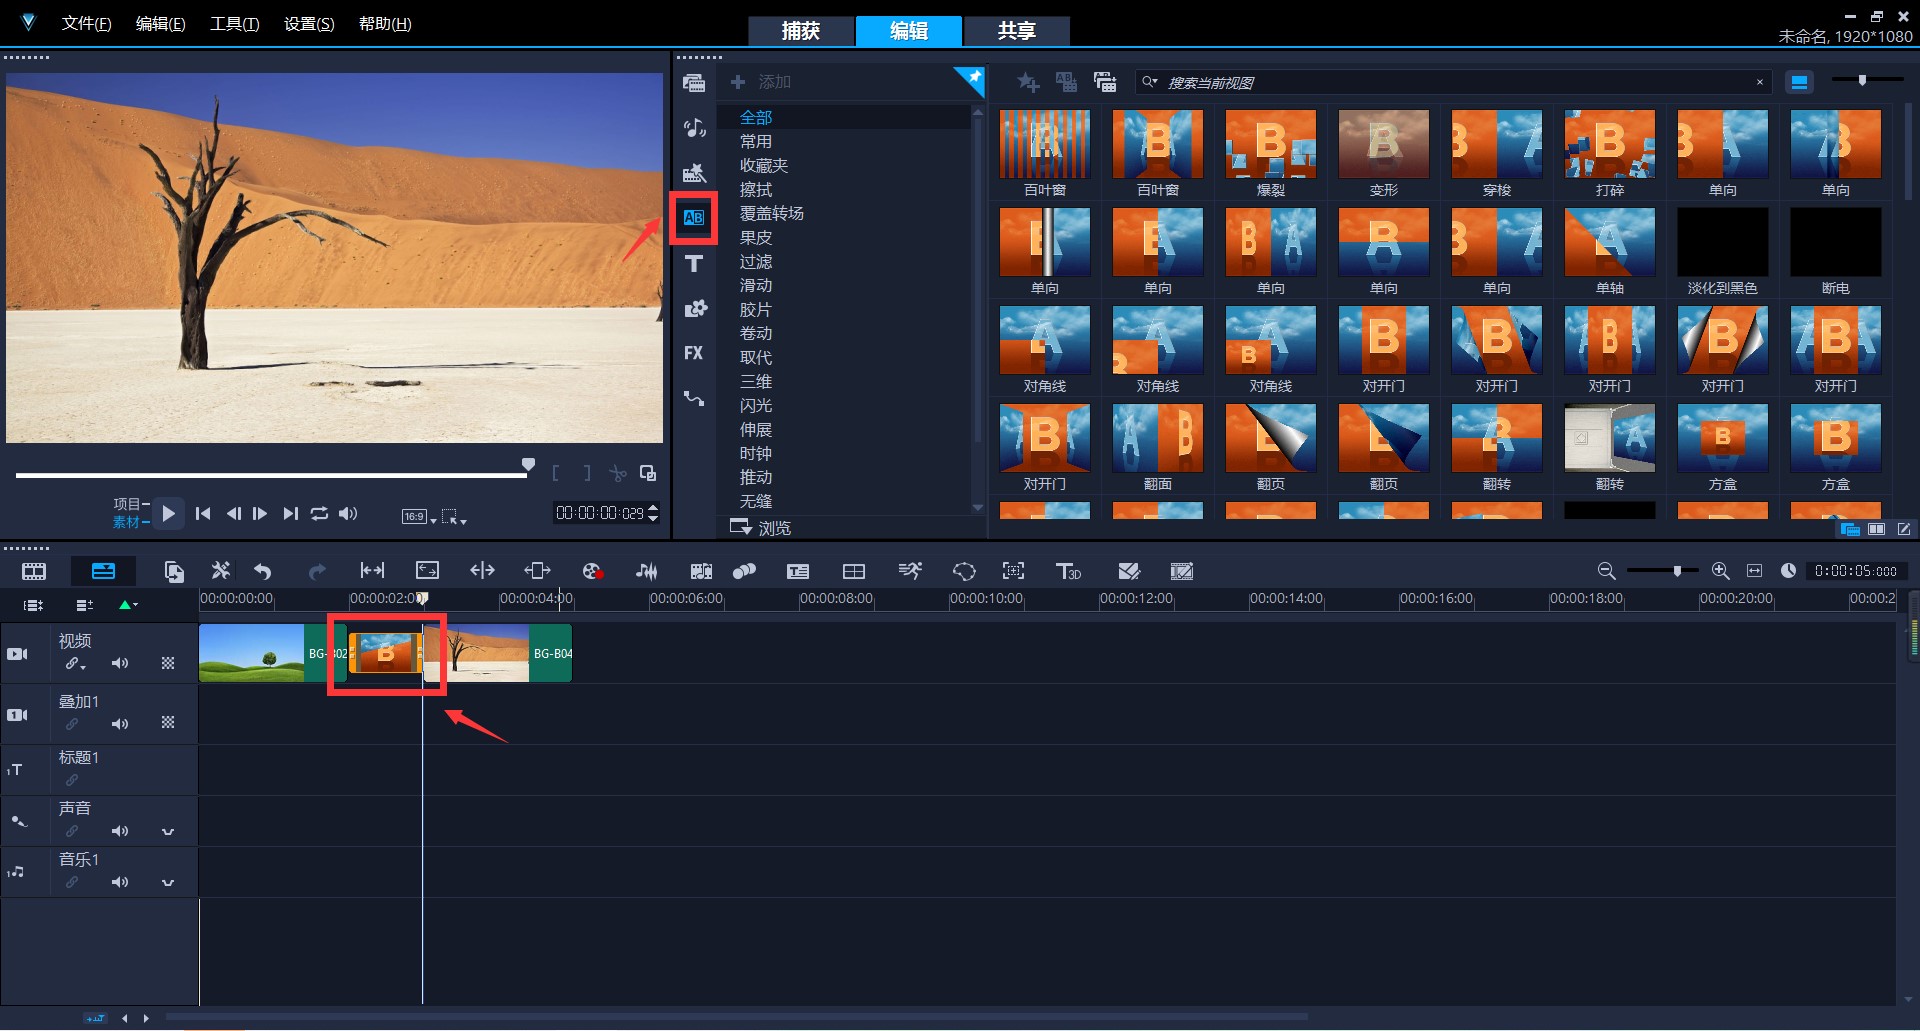The width and height of the screenshot is (1920, 1031).
Task: Open the Media library panel icon
Action: [x=694, y=82]
